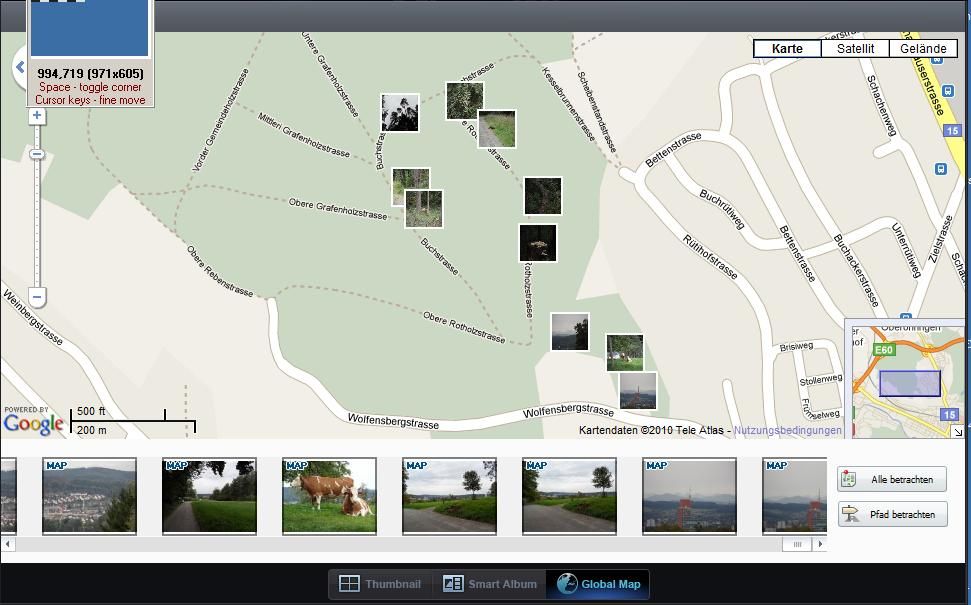The height and width of the screenshot is (605, 971).
Task: Click the church tower photo marker on map
Action: (x=638, y=391)
